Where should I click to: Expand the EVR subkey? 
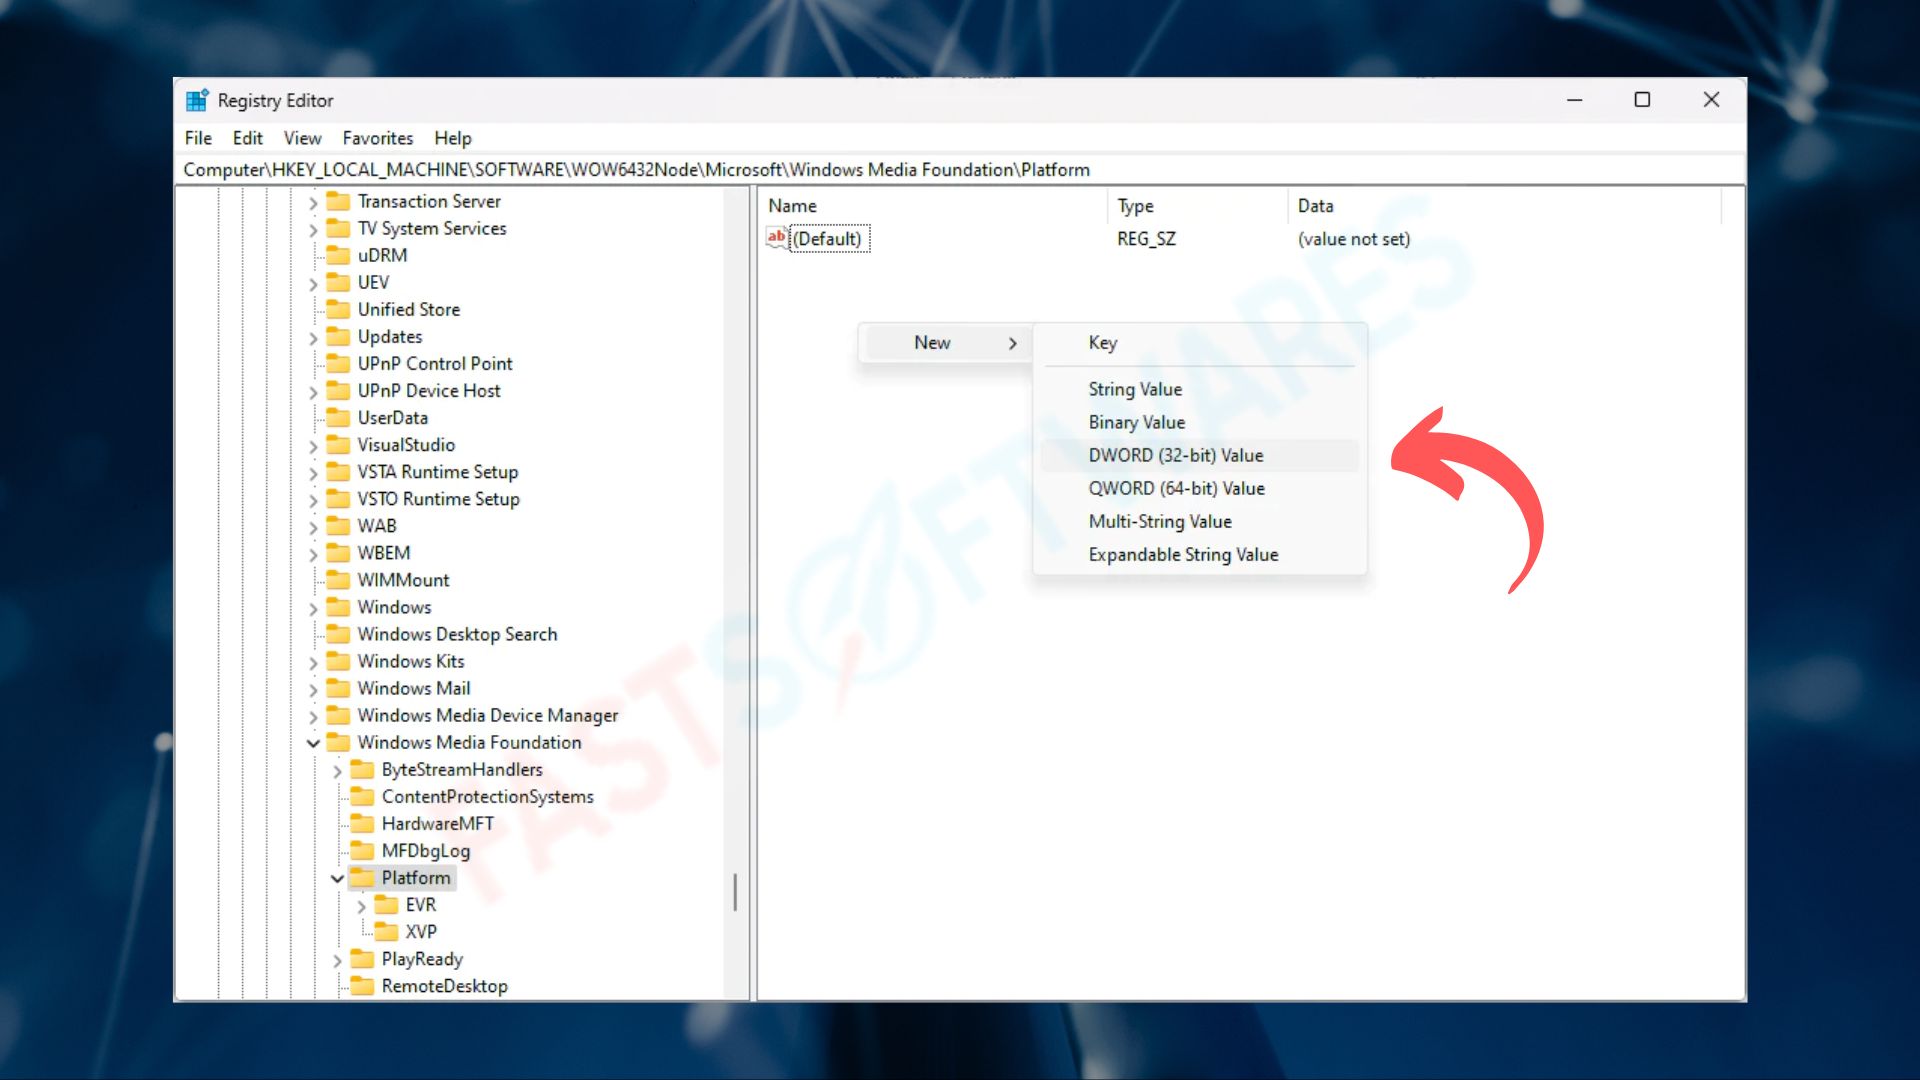point(361,906)
